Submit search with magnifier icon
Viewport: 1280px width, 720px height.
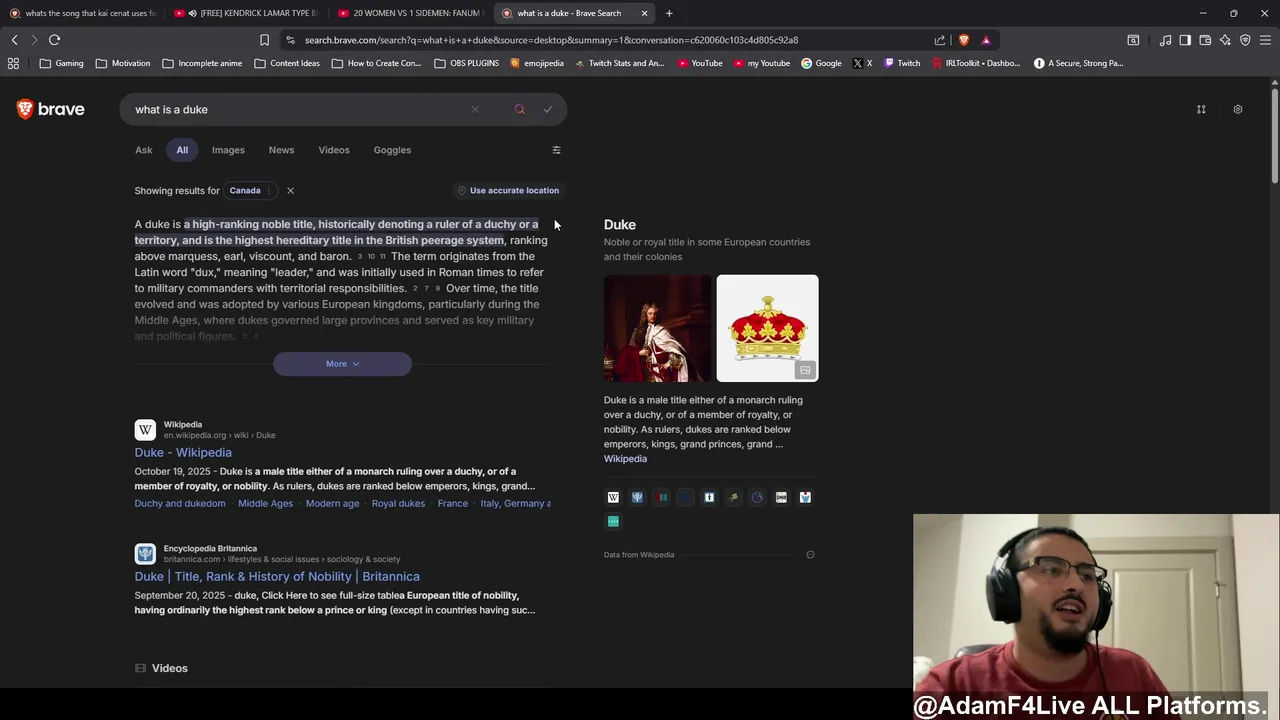pyautogui.click(x=520, y=109)
